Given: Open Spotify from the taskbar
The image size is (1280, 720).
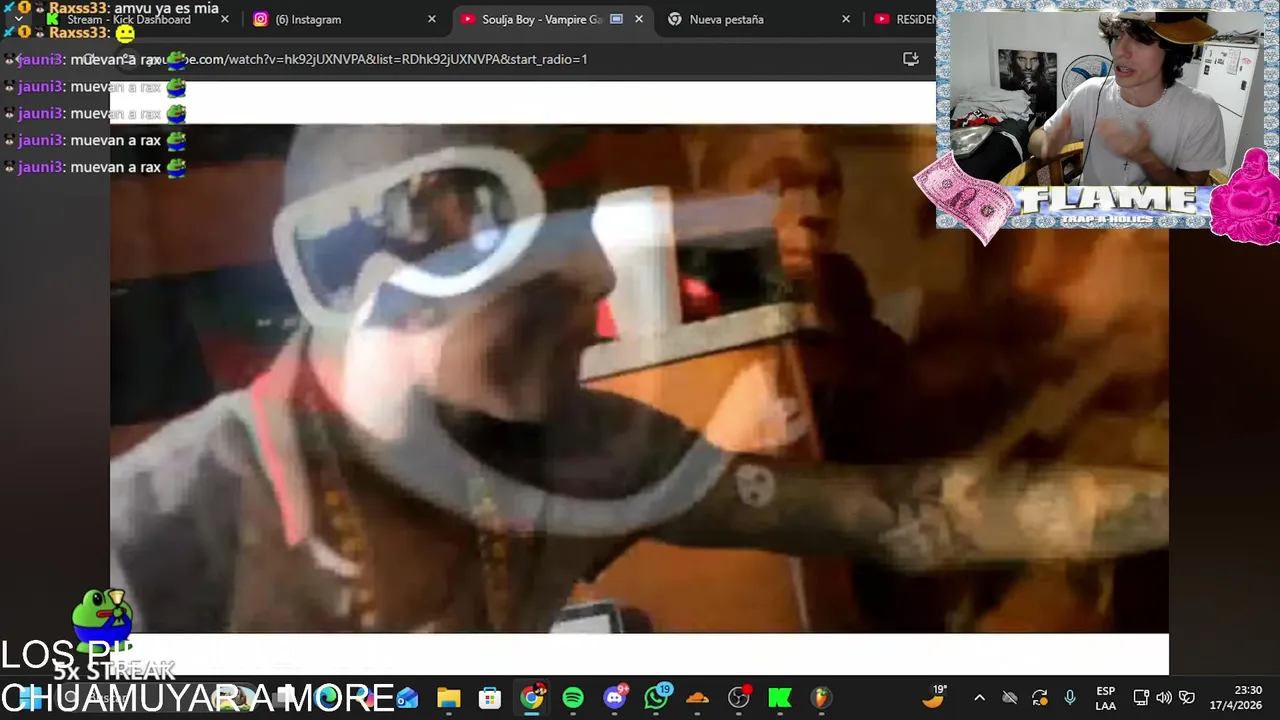Looking at the screenshot, I should [573, 698].
